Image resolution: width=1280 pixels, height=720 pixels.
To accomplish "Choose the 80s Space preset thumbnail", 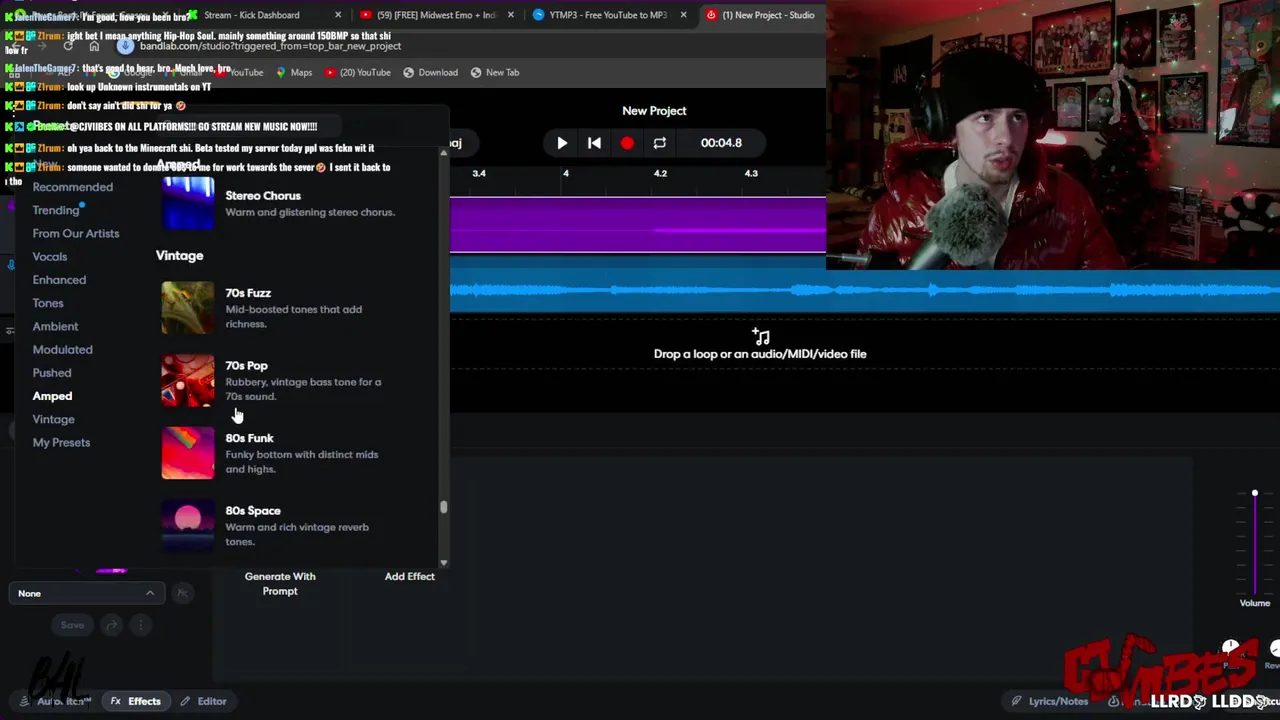I will tap(188, 525).
